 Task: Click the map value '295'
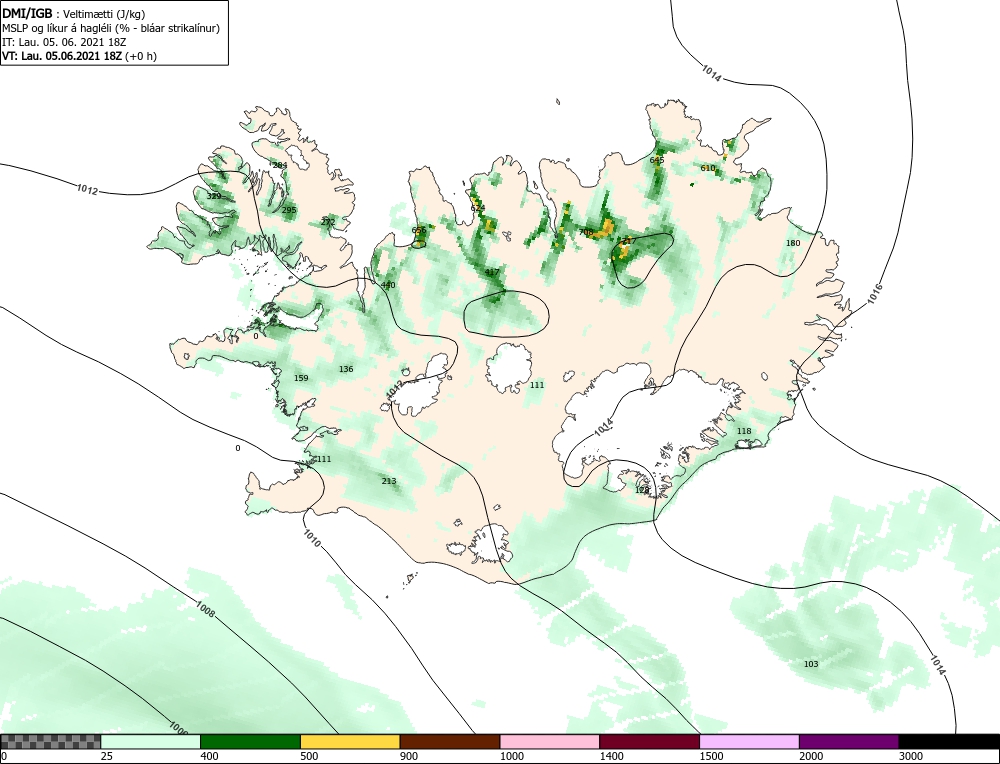[x=289, y=210]
